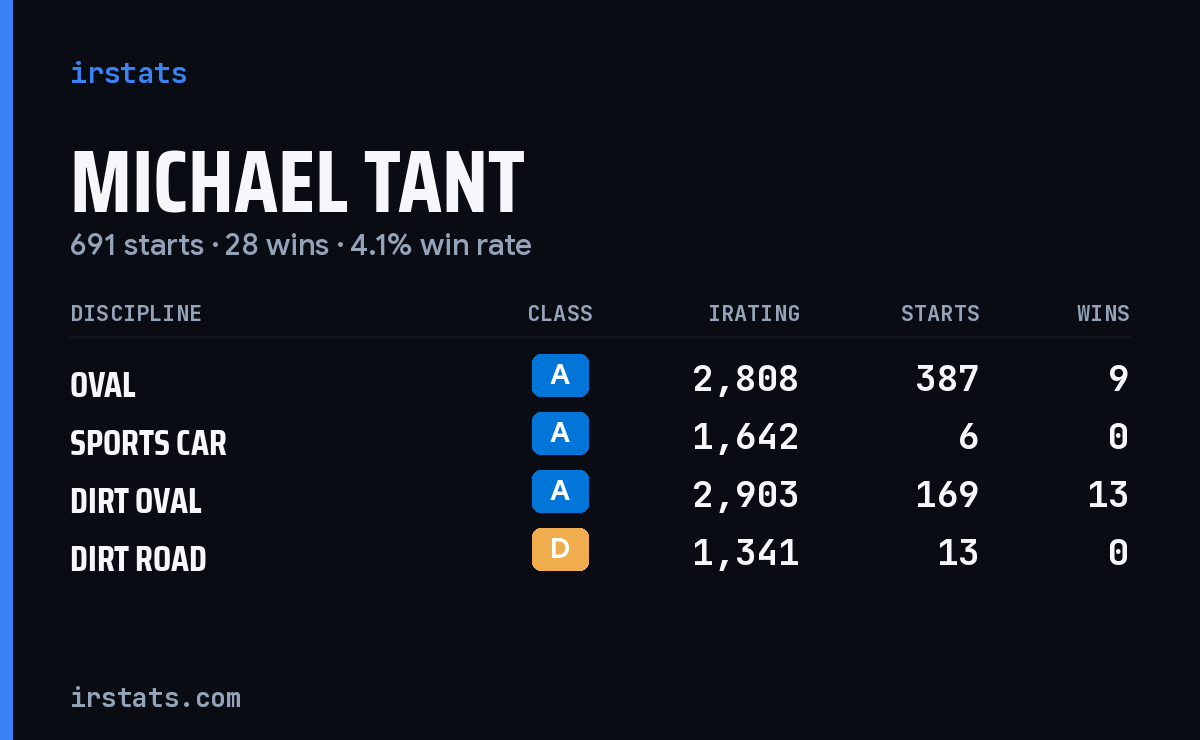
Task: Open the SPORTS CAR discipline row
Action: [x=600, y=437]
